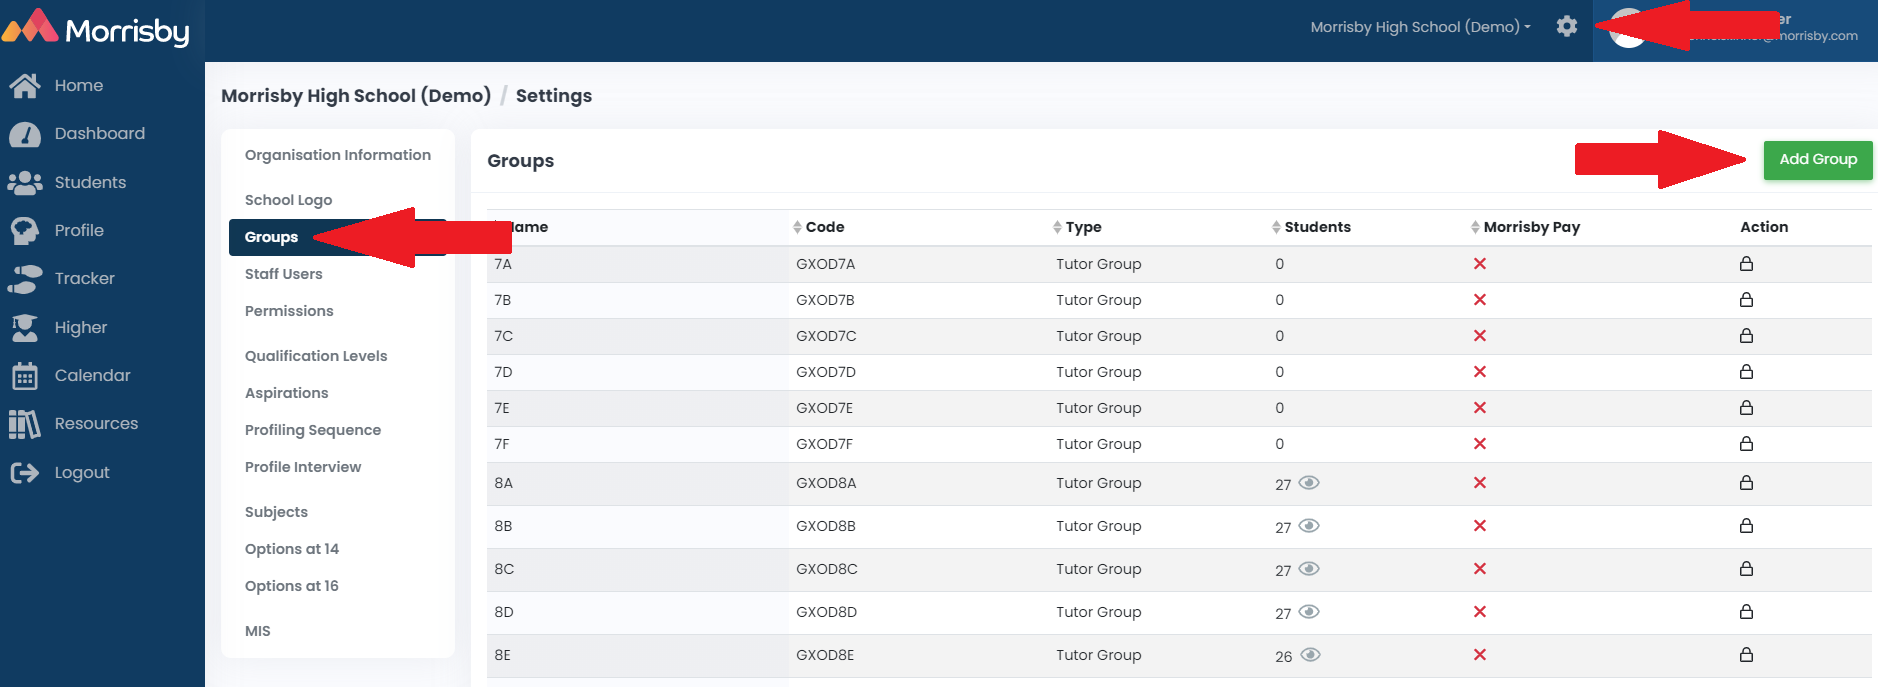
Task: View students of group 8C eye icon
Action: click(1309, 569)
